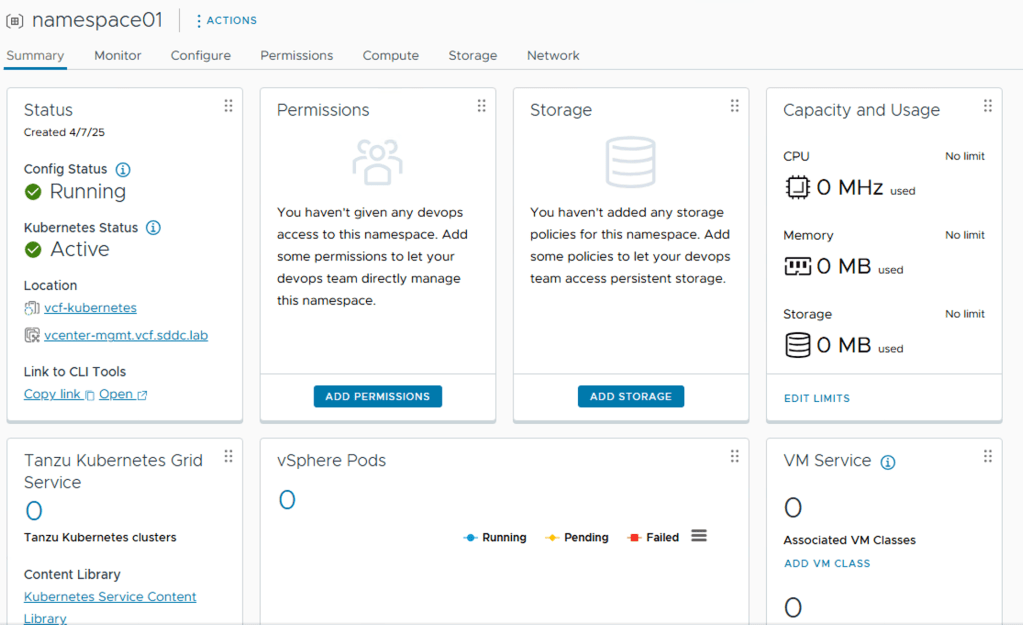This screenshot has height=625, width=1023.
Task: Copy the CLI Tools link
Action: coord(58,395)
